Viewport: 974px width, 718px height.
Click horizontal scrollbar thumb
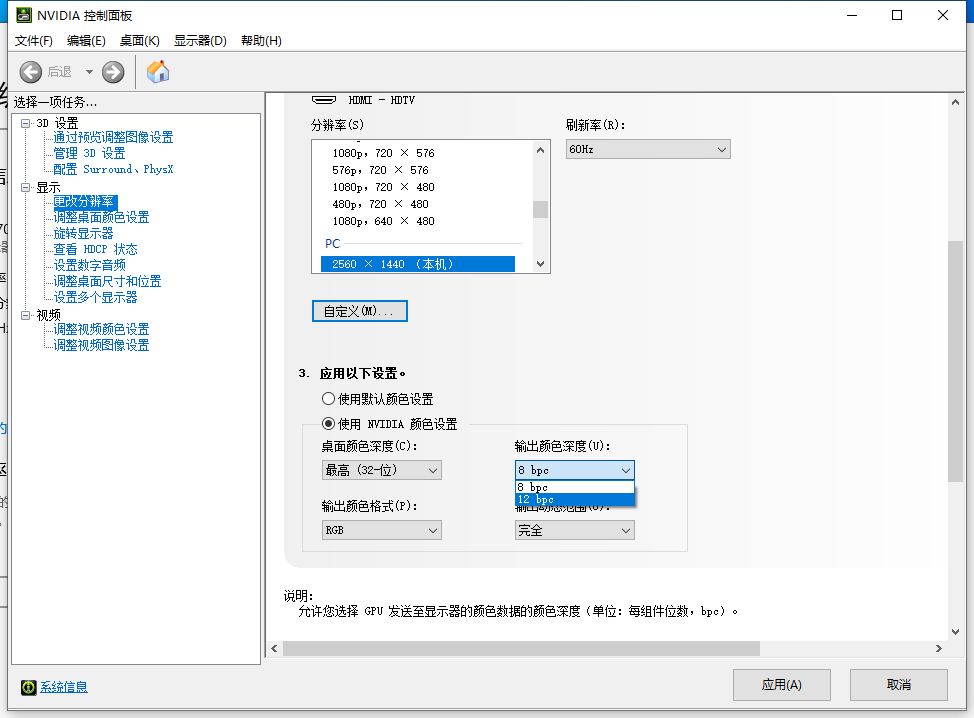521,648
